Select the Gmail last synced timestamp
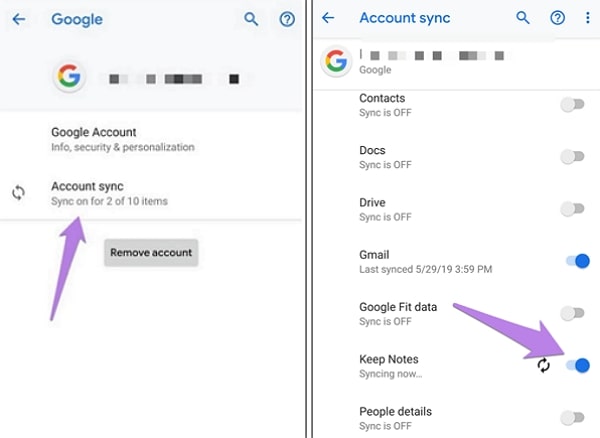 coord(426,269)
